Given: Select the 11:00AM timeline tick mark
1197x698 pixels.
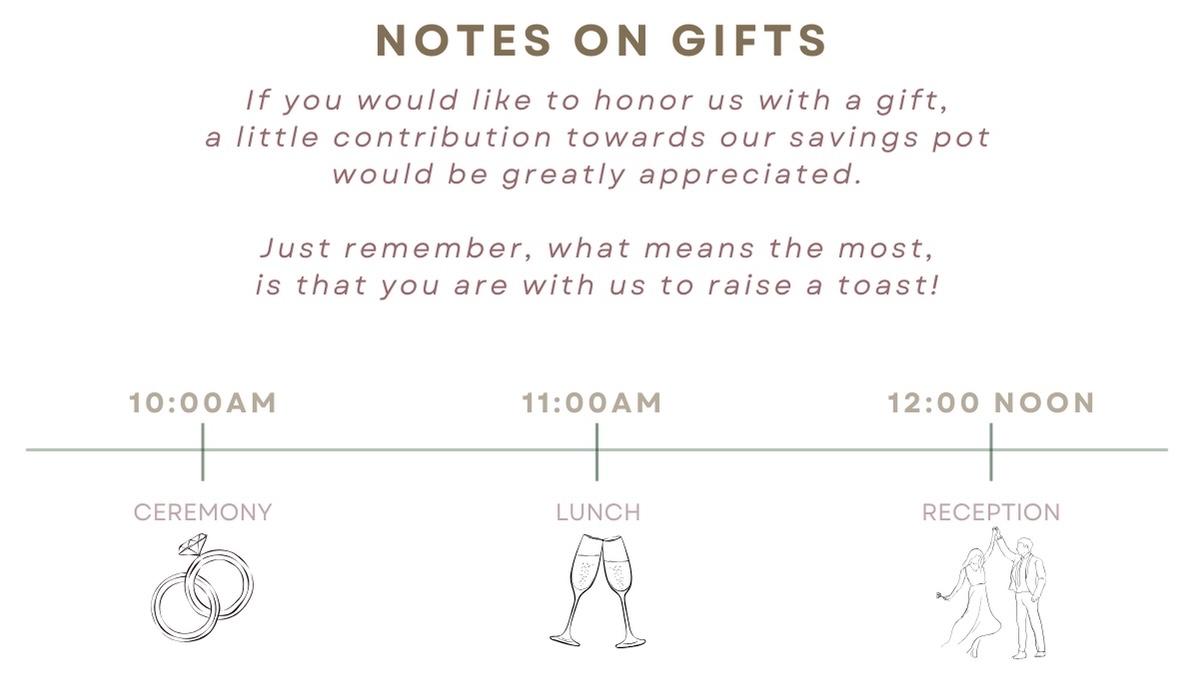Looking at the screenshot, I should click(x=597, y=451).
